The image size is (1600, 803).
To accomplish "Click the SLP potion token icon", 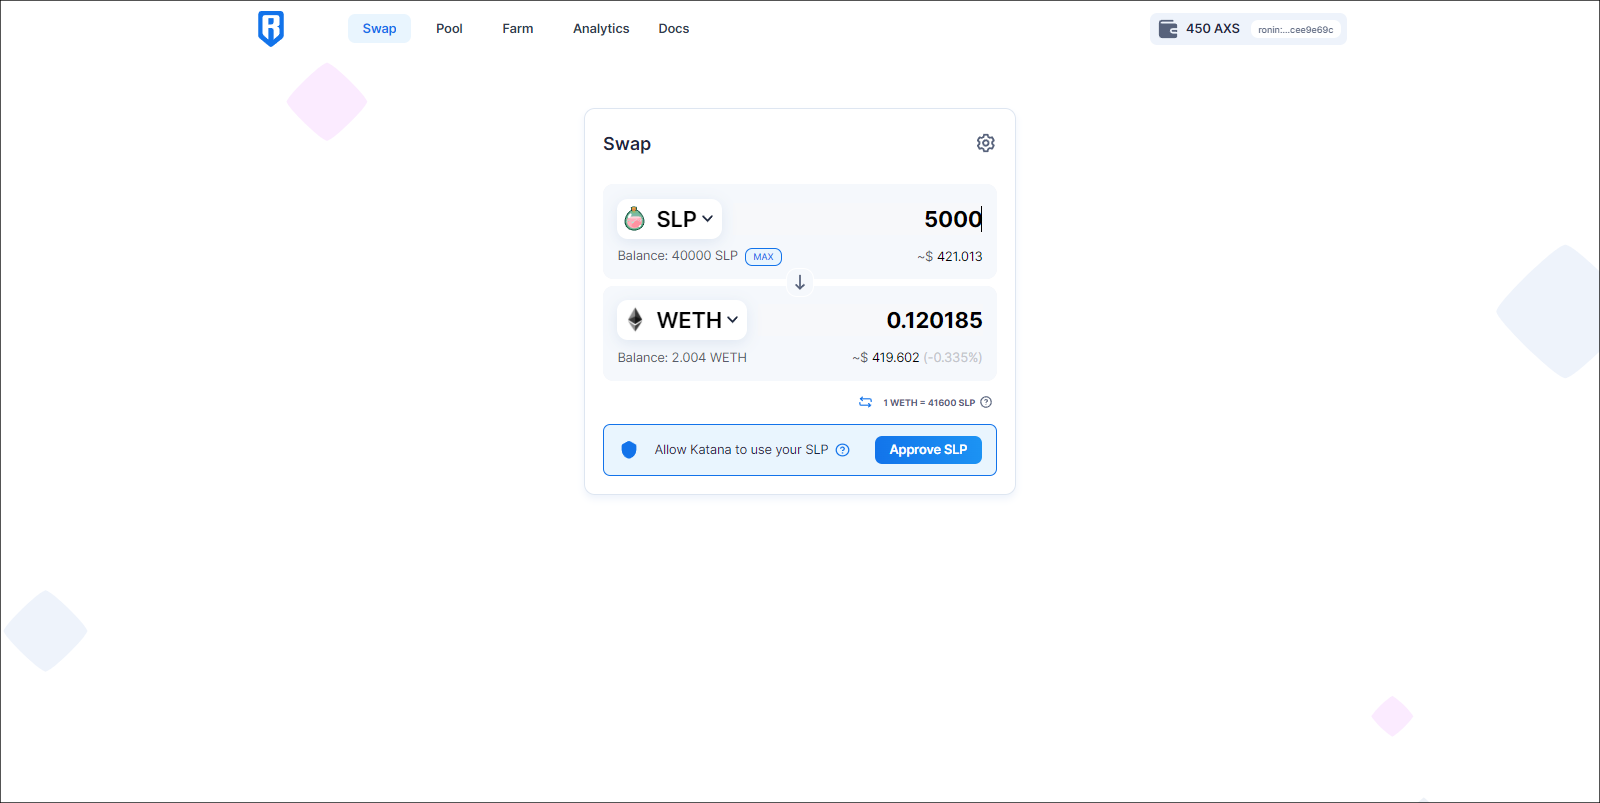I will pos(635,218).
